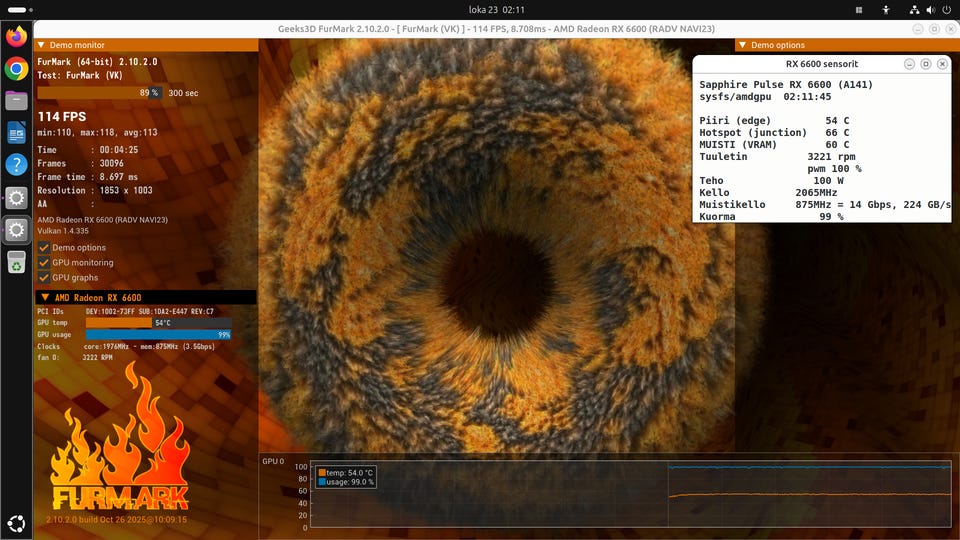The height and width of the screenshot is (540, 960).
Task: Click the fan 0: 3222 RPM row
Action: (x=75, y=358)
